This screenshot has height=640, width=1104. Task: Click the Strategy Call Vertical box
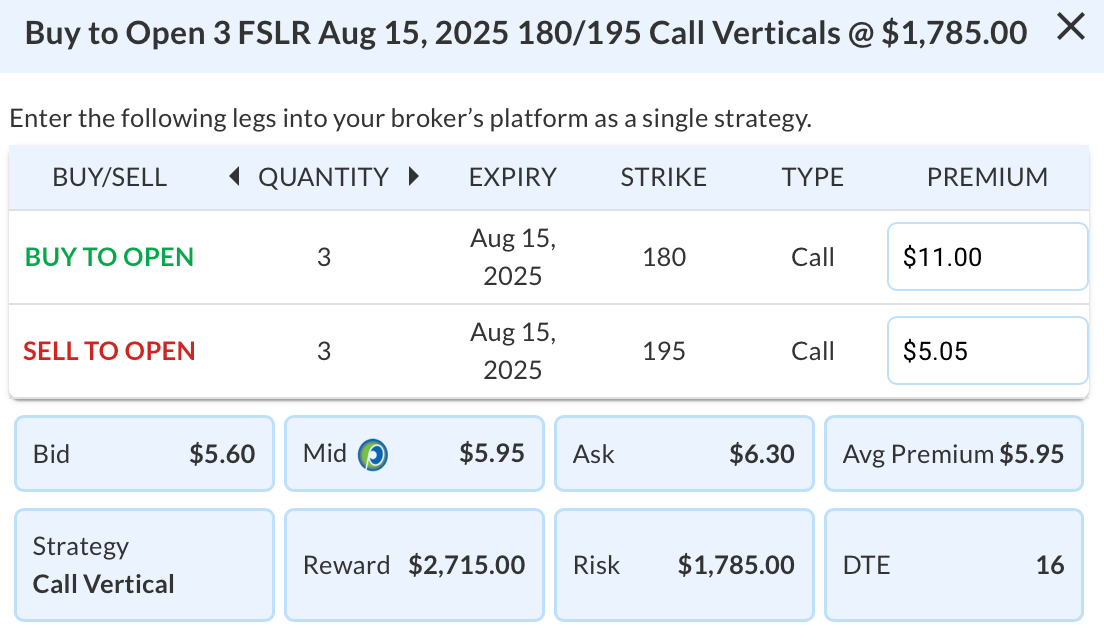coord(144,565)
